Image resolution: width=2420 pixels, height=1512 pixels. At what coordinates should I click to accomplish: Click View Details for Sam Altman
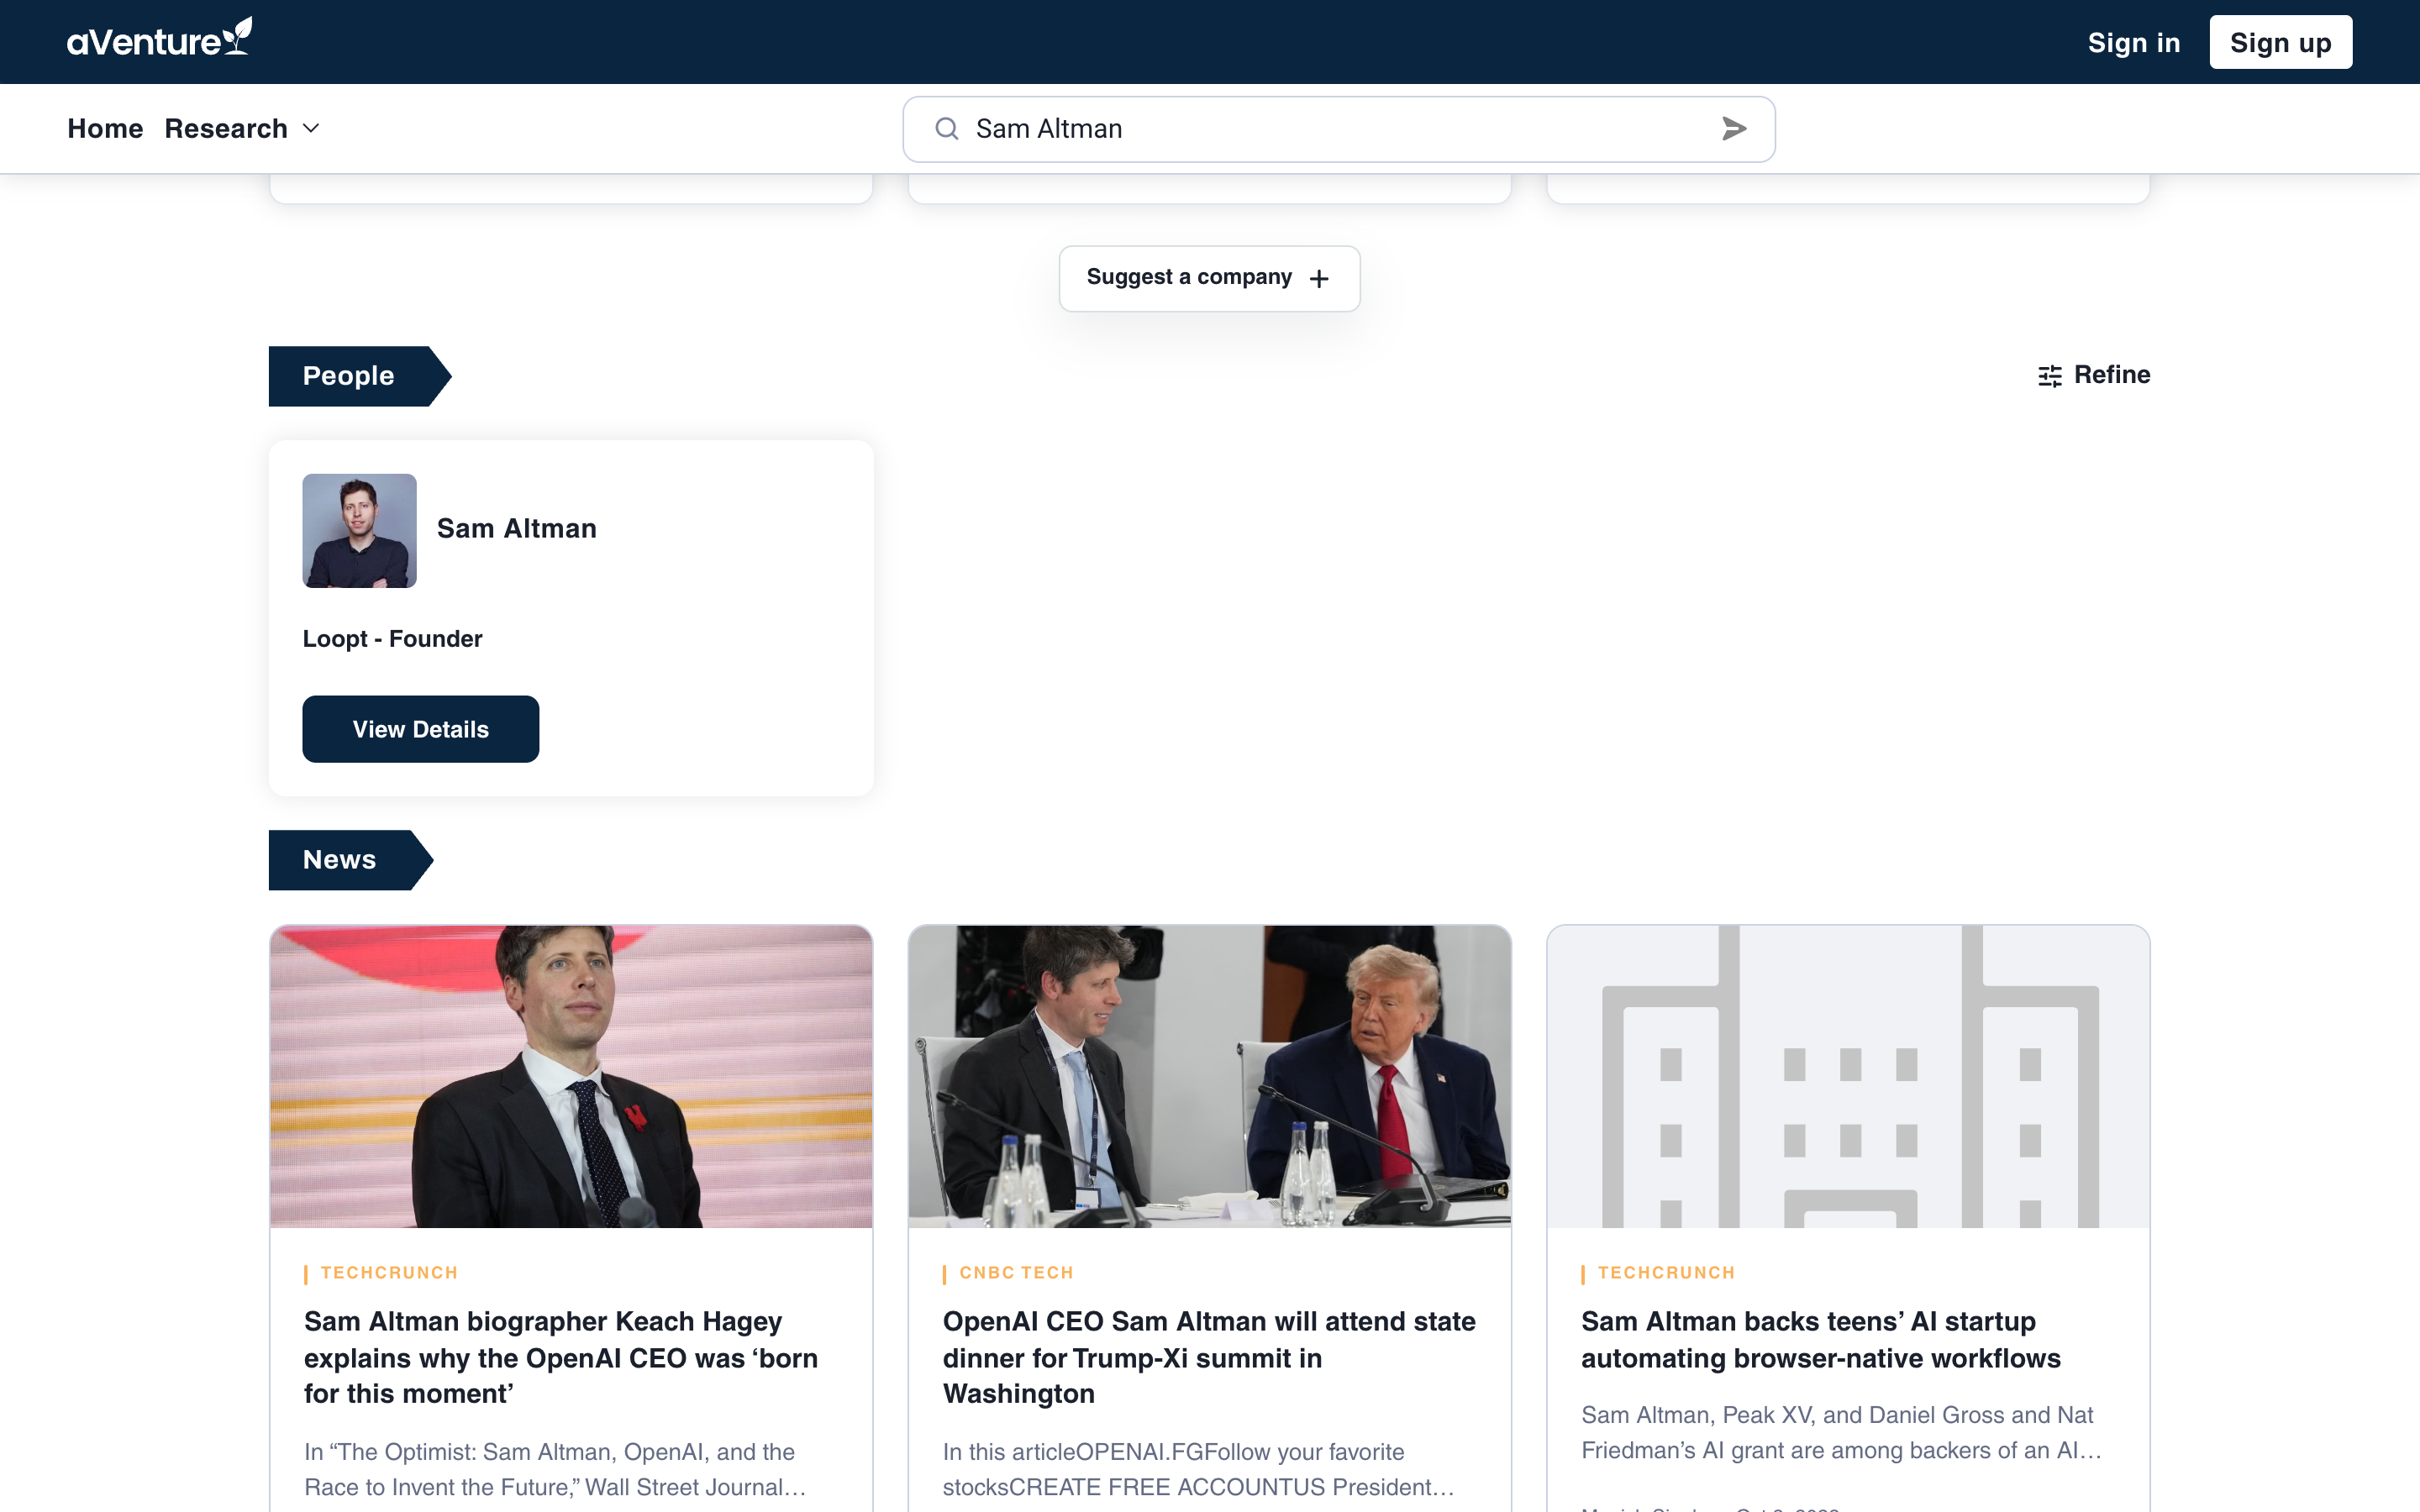point(420,729)
